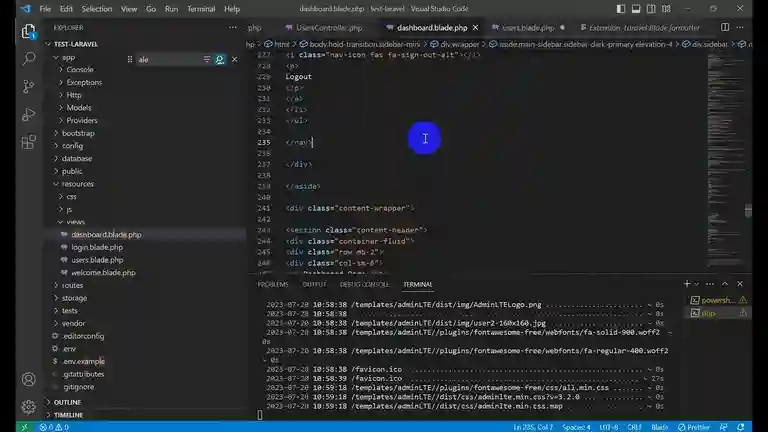Maximize the panel size chevron
The height and width of the screenshot is (432, 768).
click(725, 284)
